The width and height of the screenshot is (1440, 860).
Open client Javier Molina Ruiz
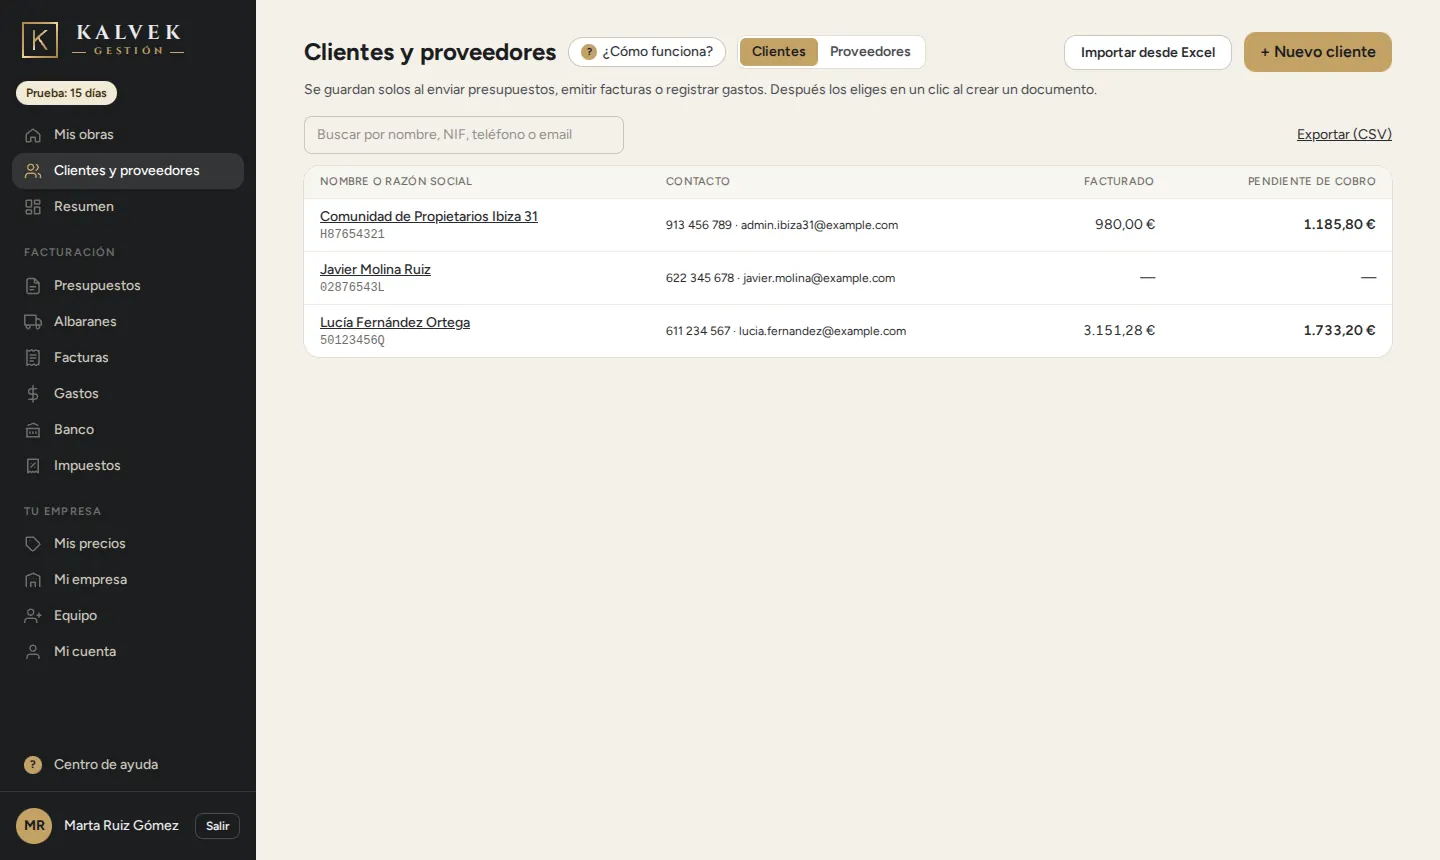375,269
